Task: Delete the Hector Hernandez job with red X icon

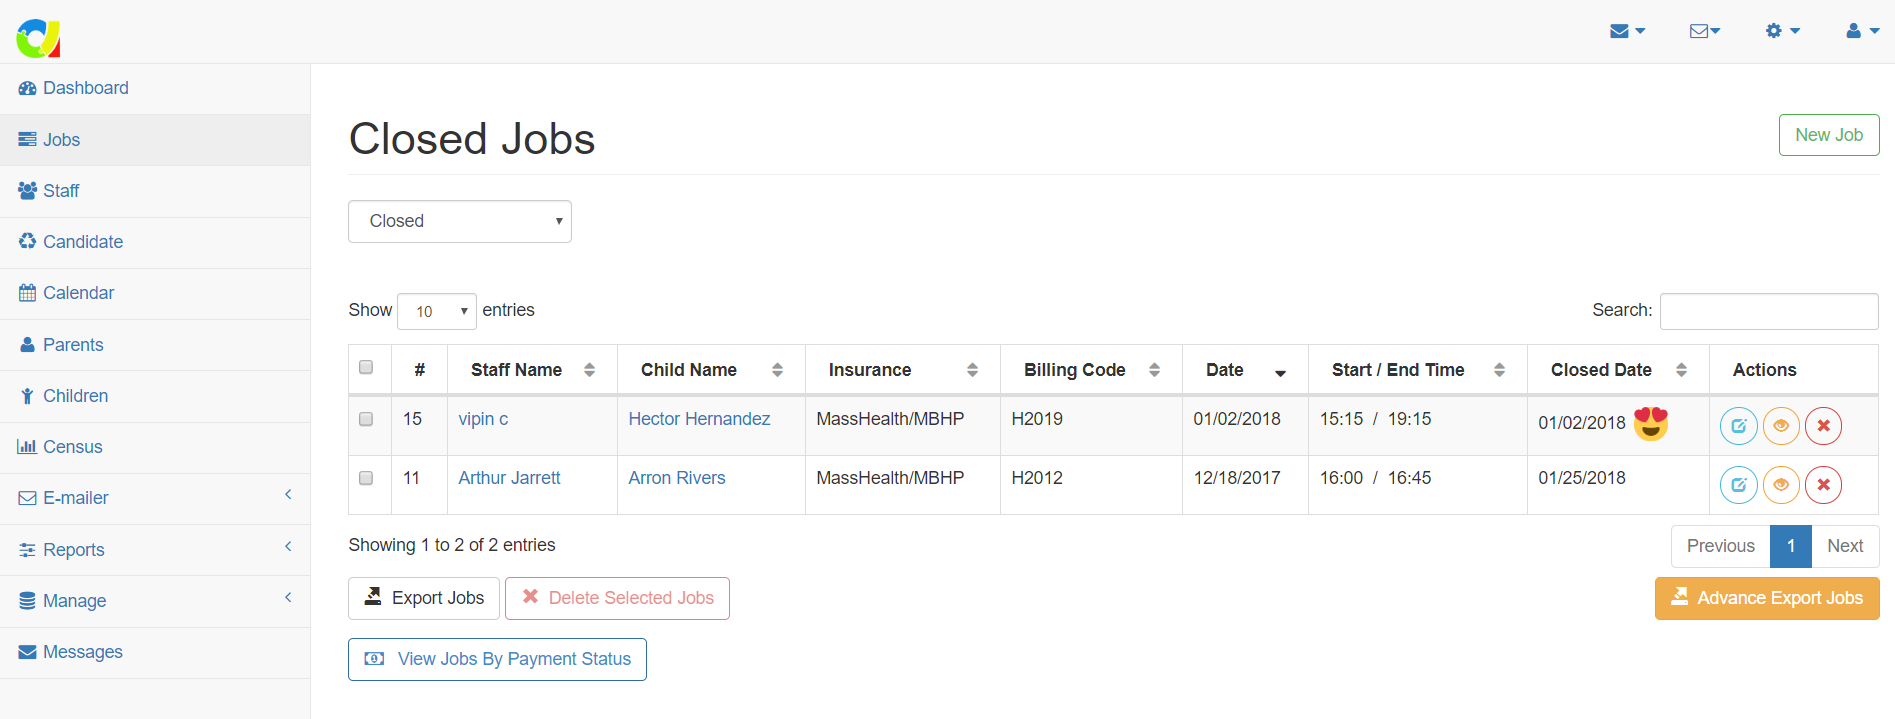Action: tap(1823, 426)
